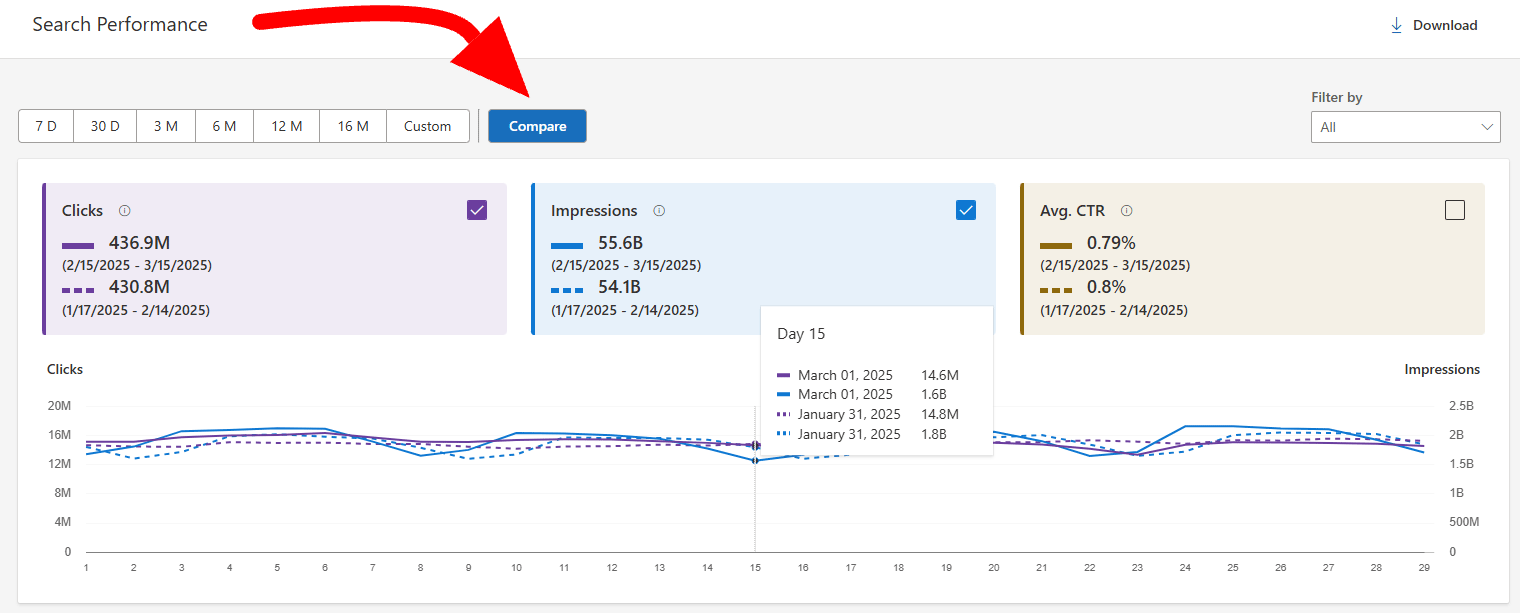Select the 30 D time range
The image size is (1520, 613).
click(x=104, y=125)
